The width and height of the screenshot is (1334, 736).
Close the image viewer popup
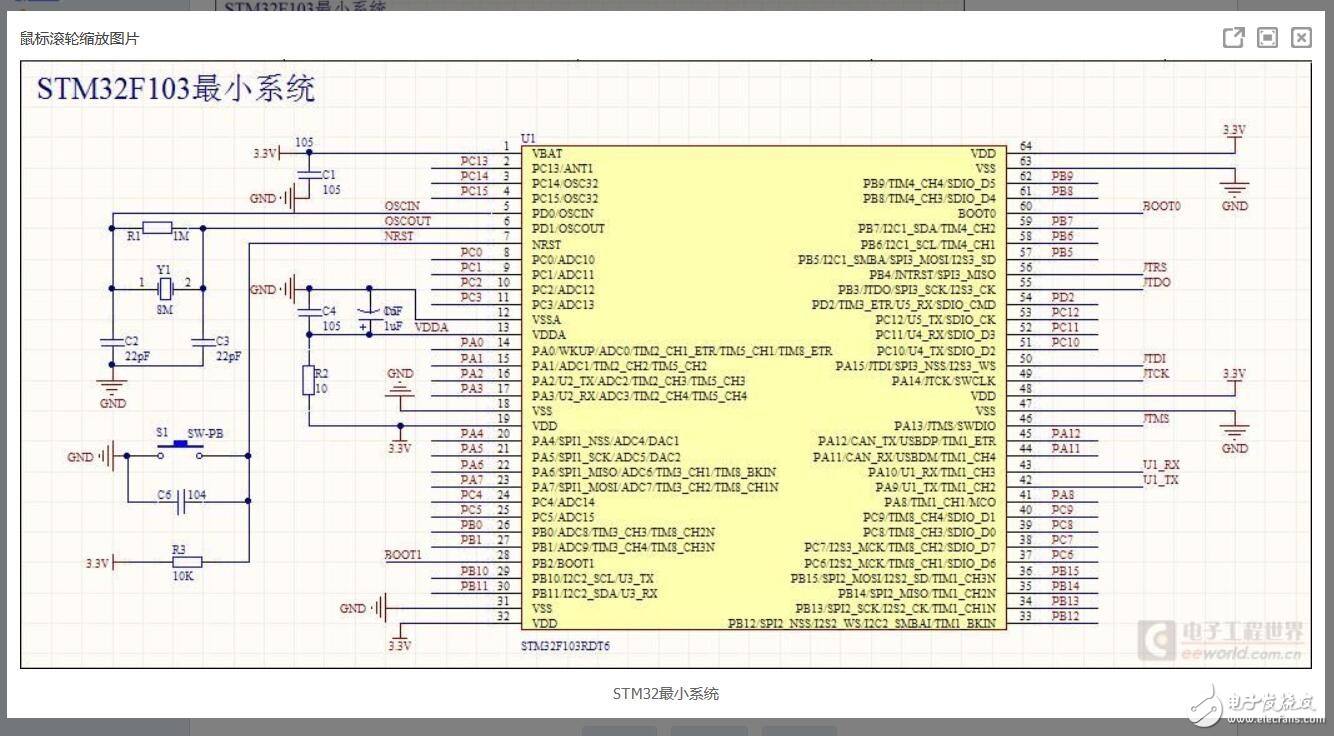tap(1301, 38)
